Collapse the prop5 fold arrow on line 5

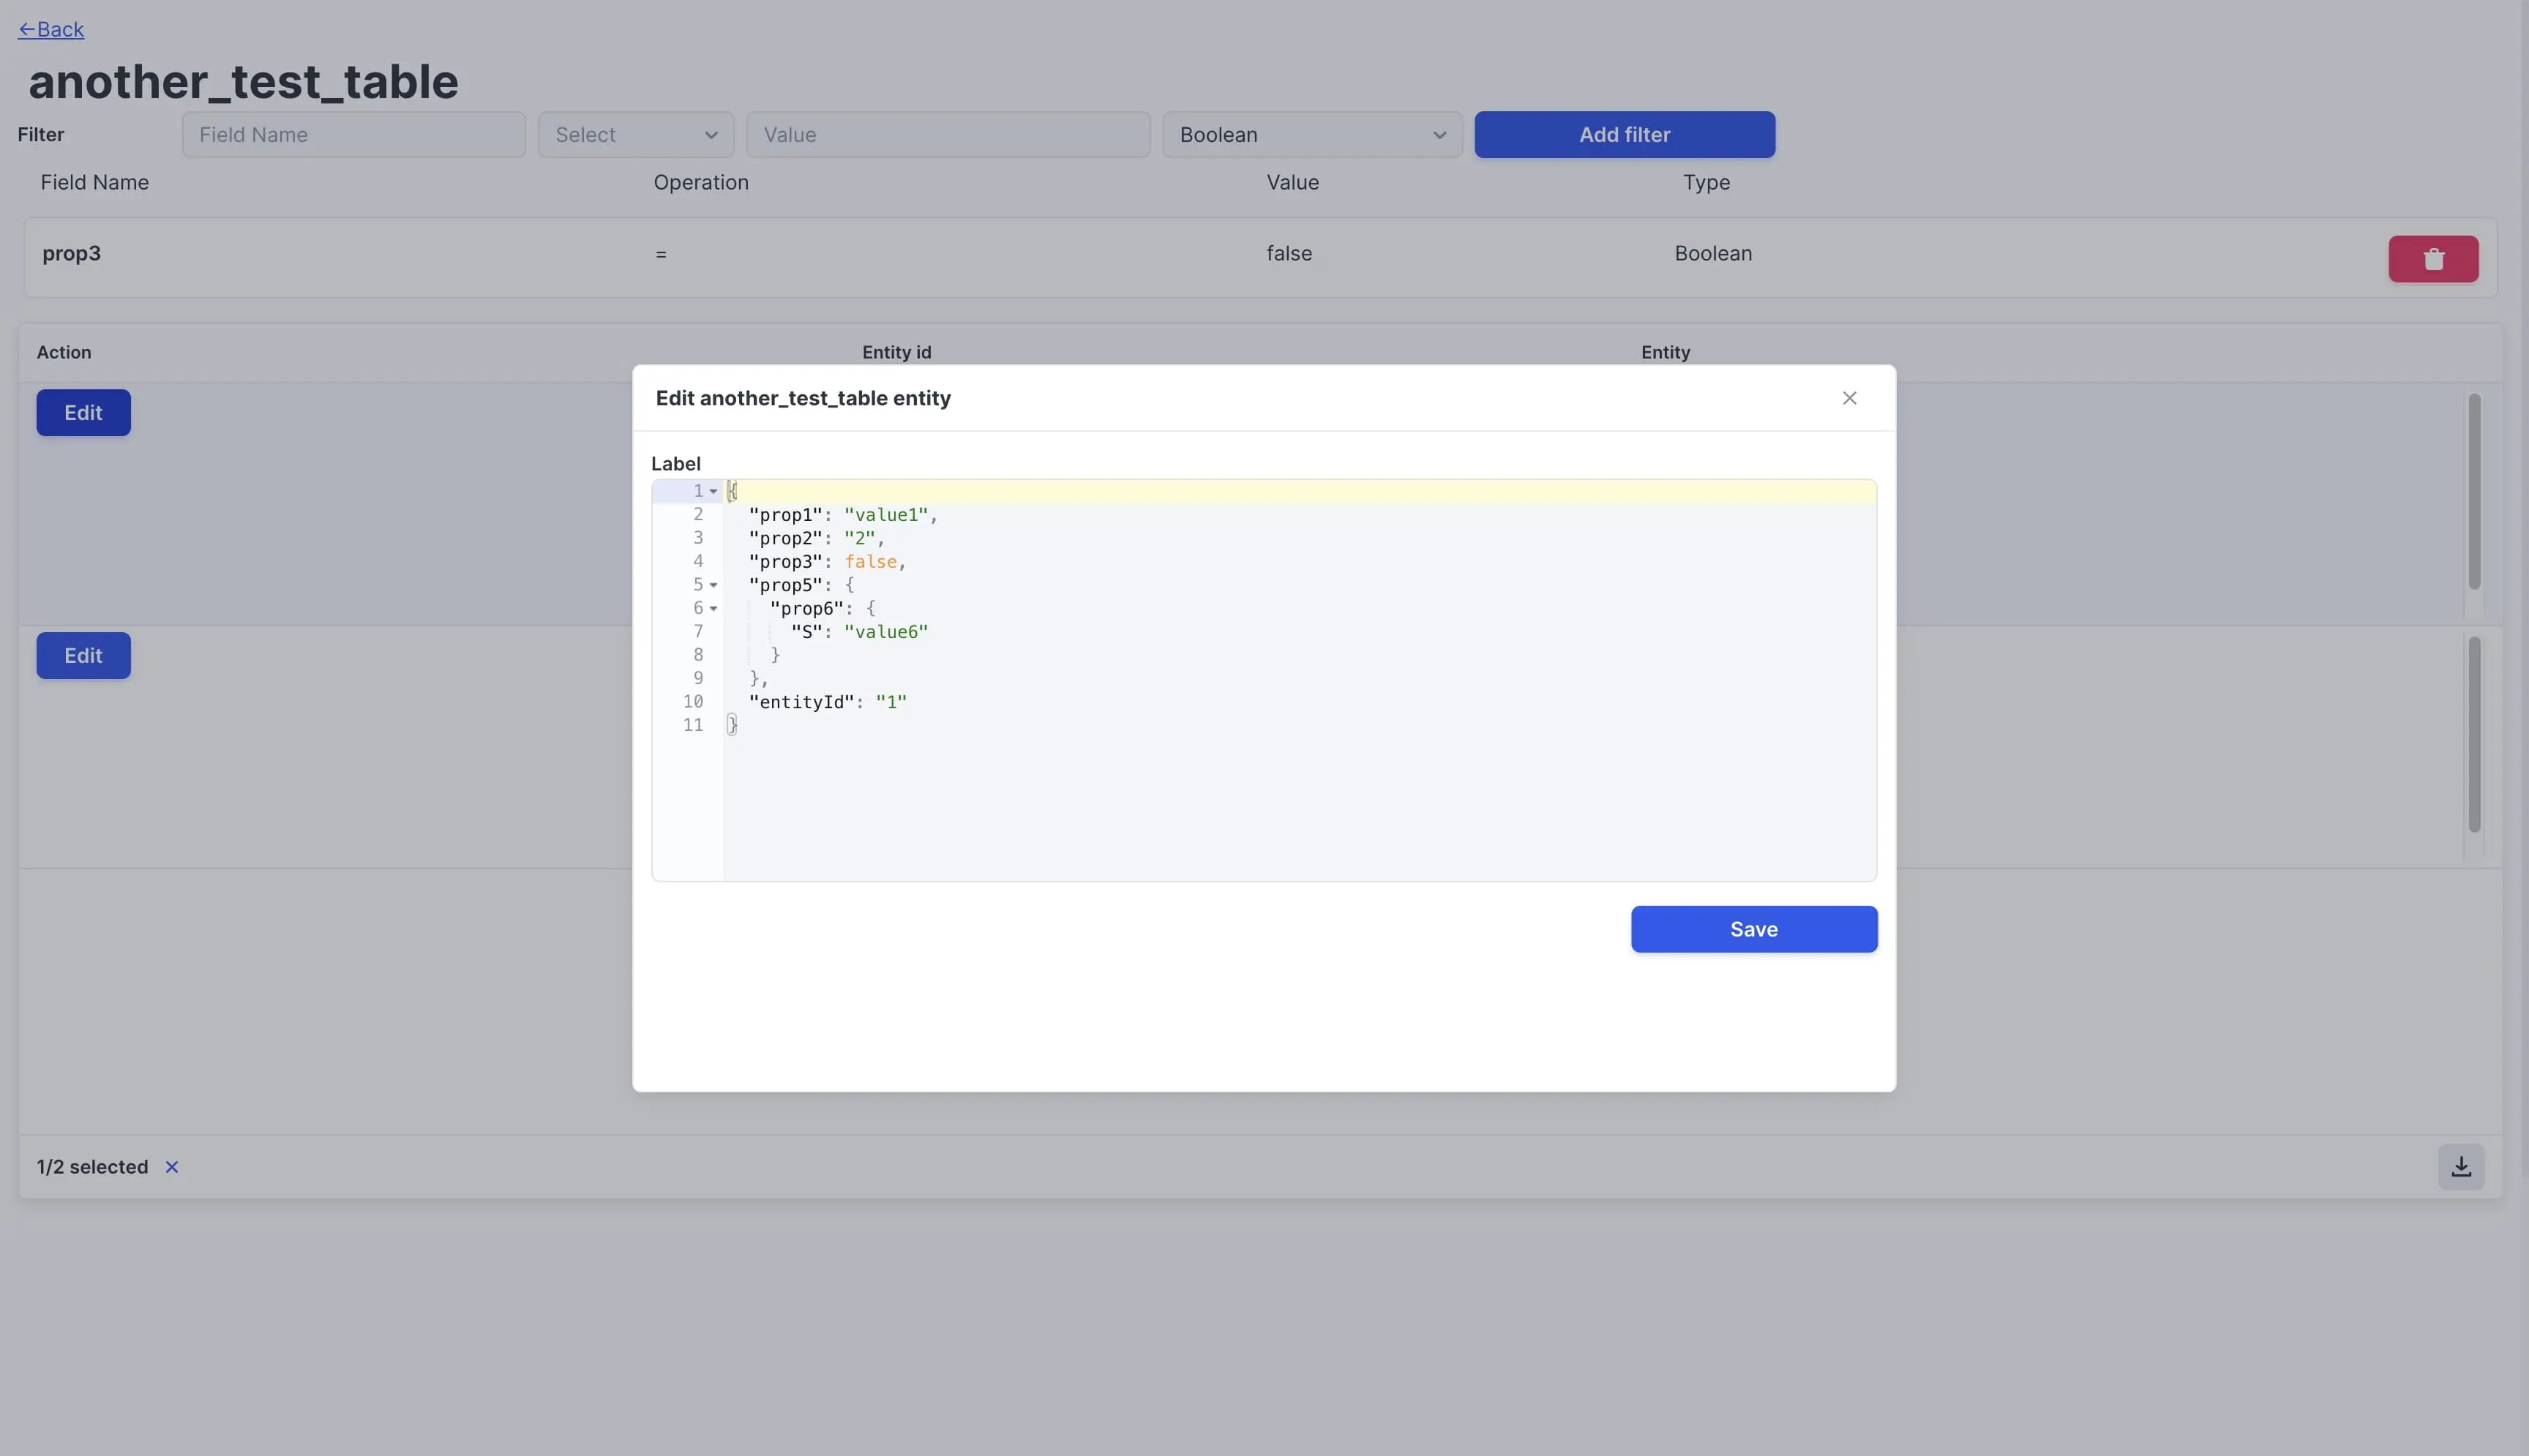coord(713,585)
